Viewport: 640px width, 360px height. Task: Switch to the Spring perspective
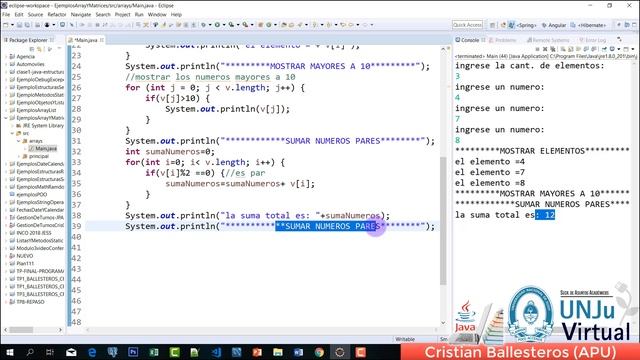pyautogui.click(x=526, y=25)
